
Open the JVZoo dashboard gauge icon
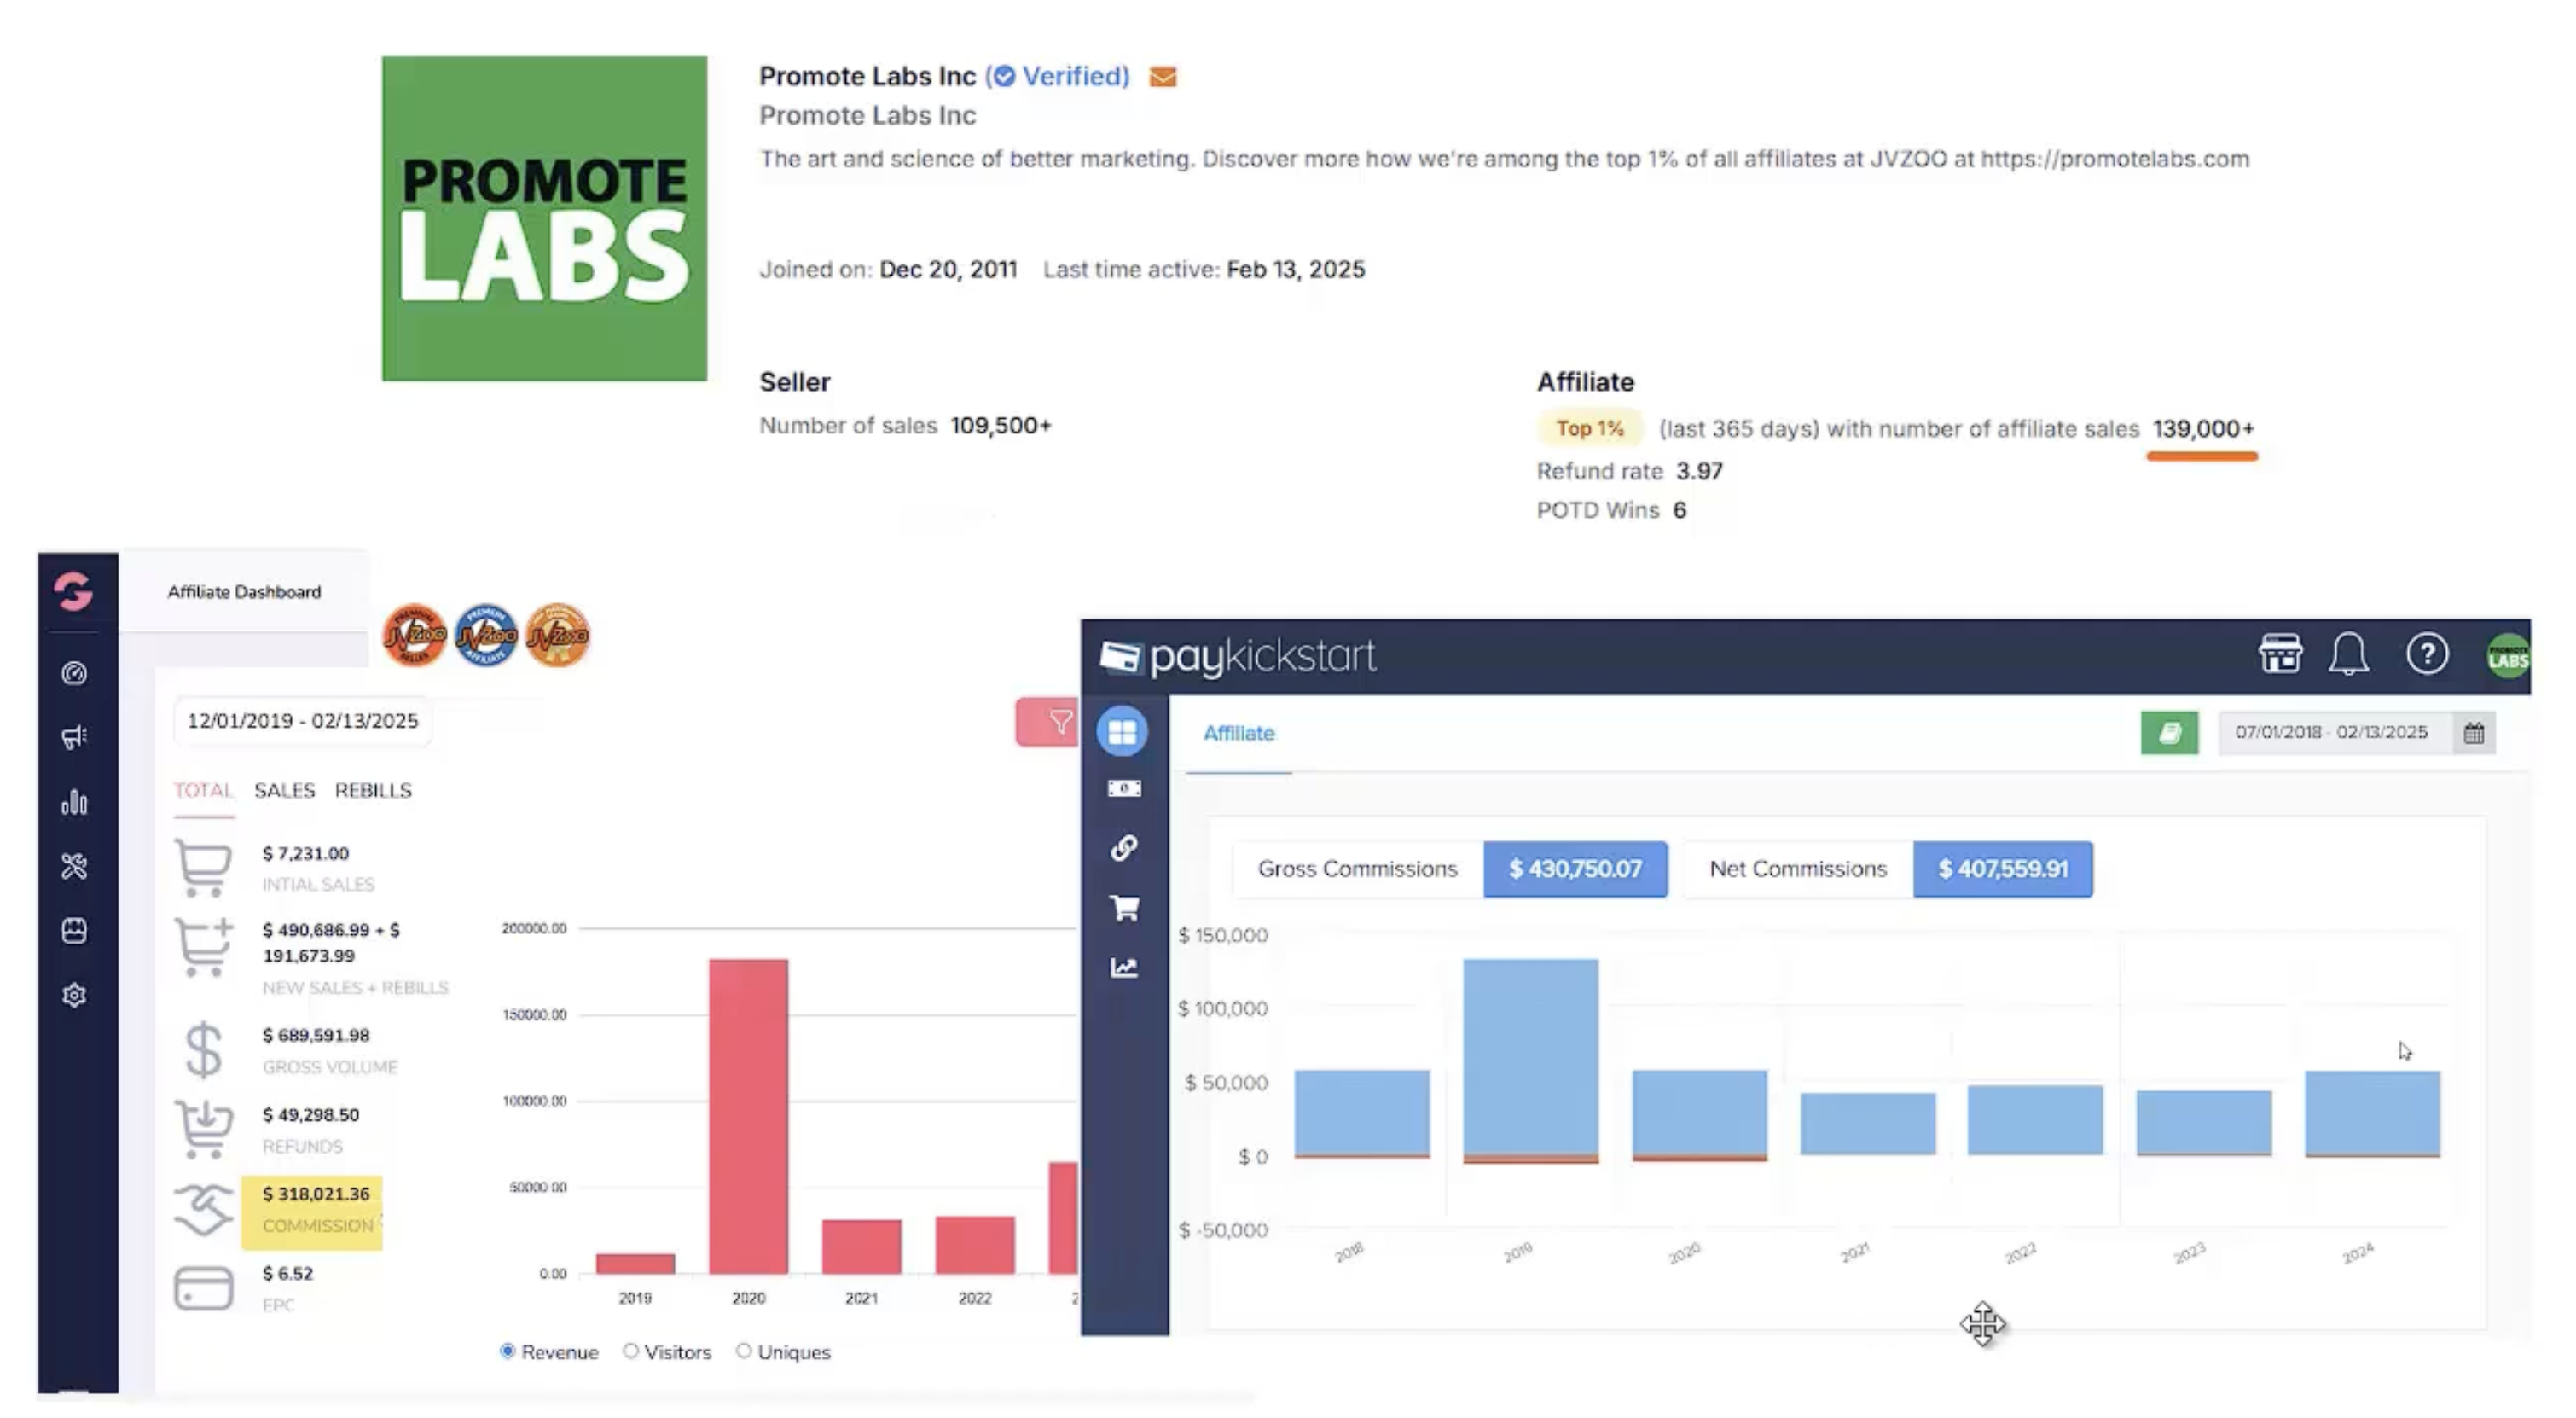[x=74, y=673]
